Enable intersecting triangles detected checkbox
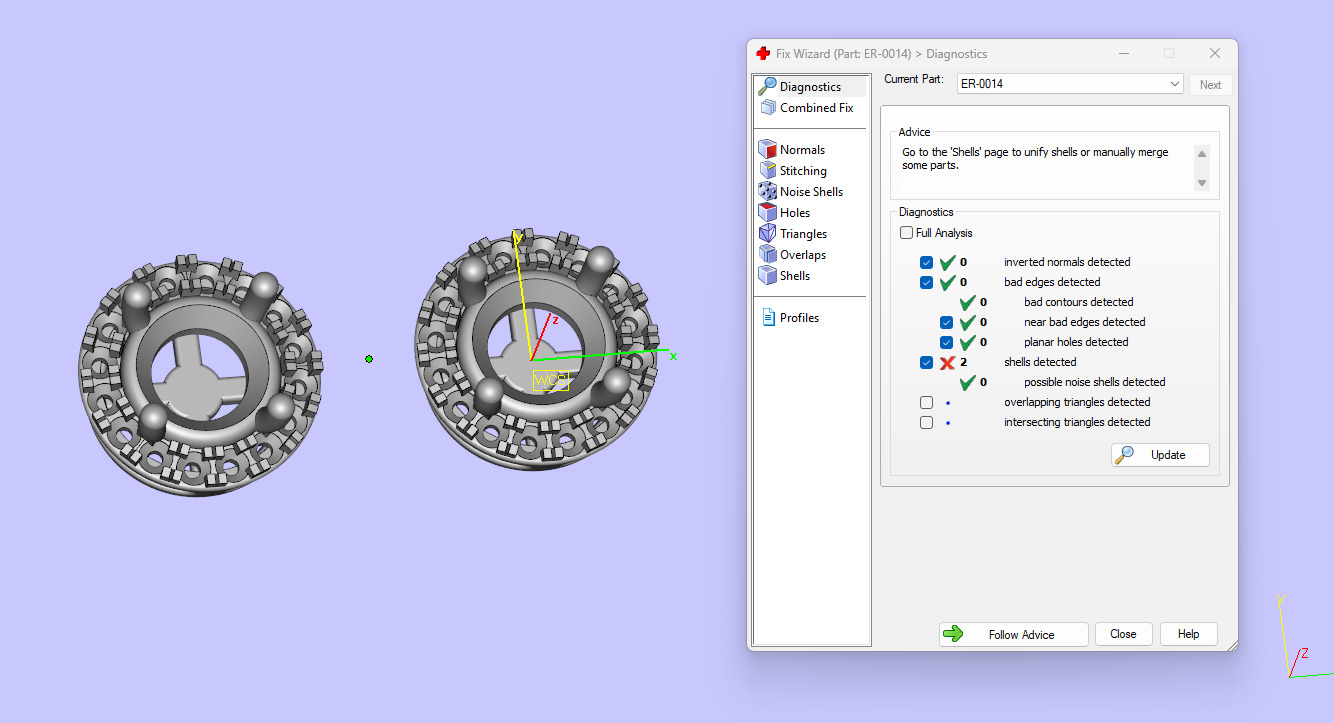The width and height of the screenshot is (1334, 723). pos(926,422)
